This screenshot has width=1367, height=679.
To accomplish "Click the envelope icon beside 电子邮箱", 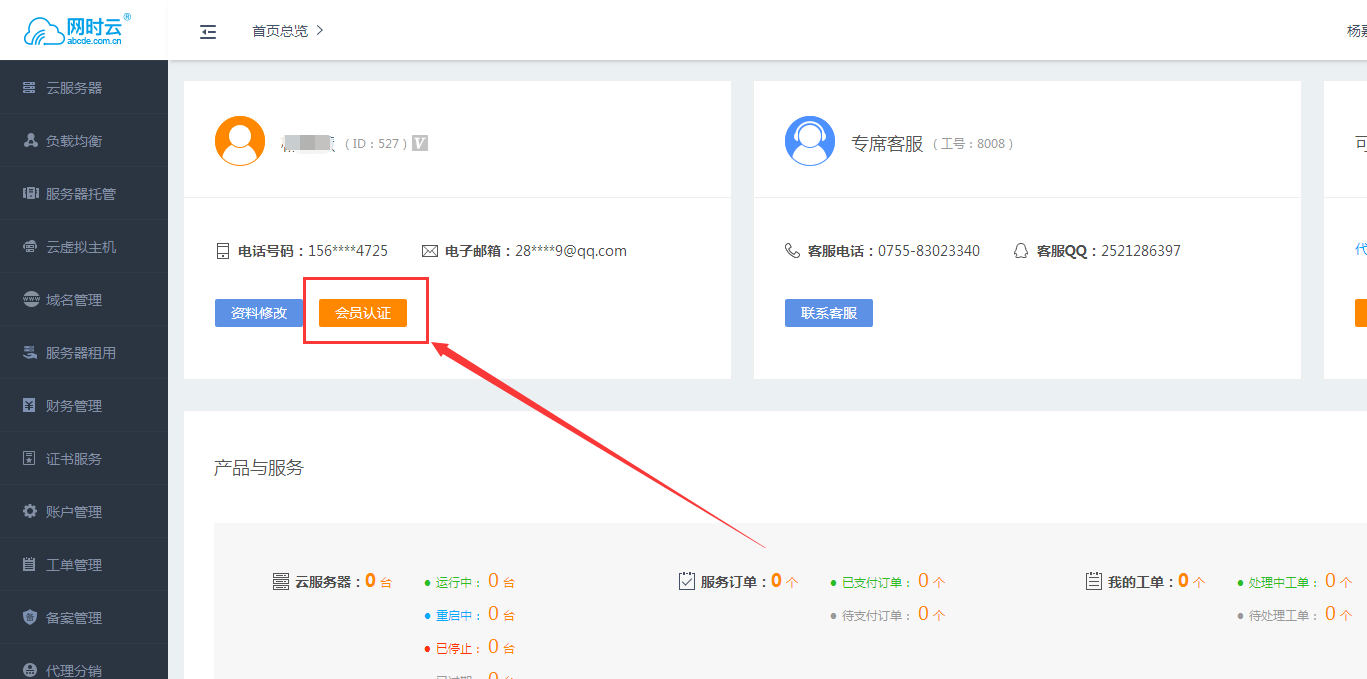I will point(430,251).
